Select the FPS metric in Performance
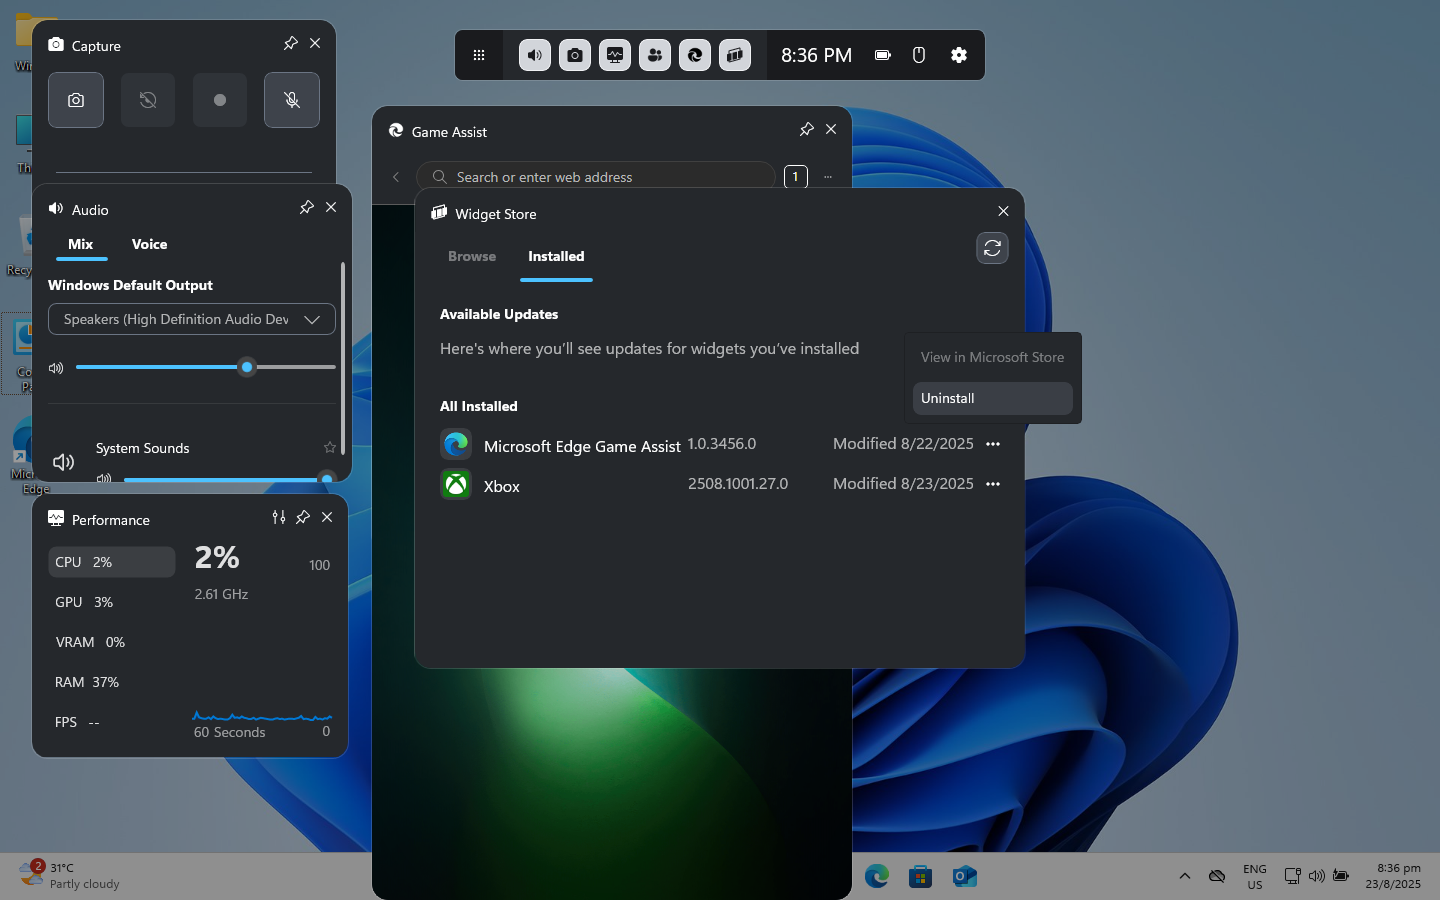Viewport: 1440px width, 900px height. tap(112, 722)
